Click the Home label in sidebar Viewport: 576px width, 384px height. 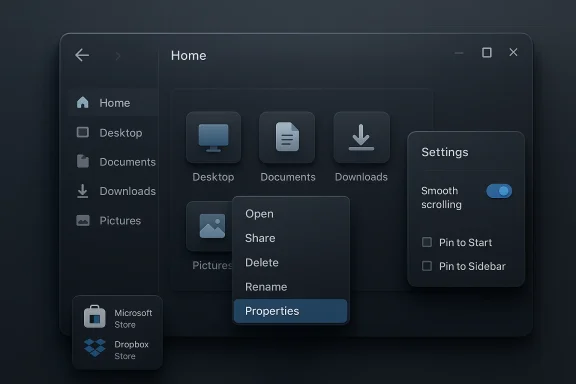point(115,103)
